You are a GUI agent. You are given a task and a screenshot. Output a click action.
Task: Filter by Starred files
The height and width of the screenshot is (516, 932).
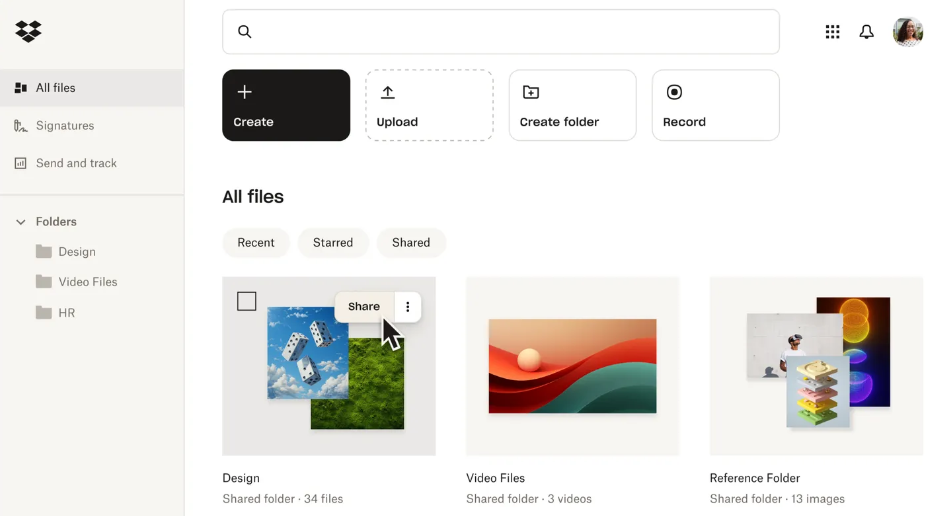point(333,243)
